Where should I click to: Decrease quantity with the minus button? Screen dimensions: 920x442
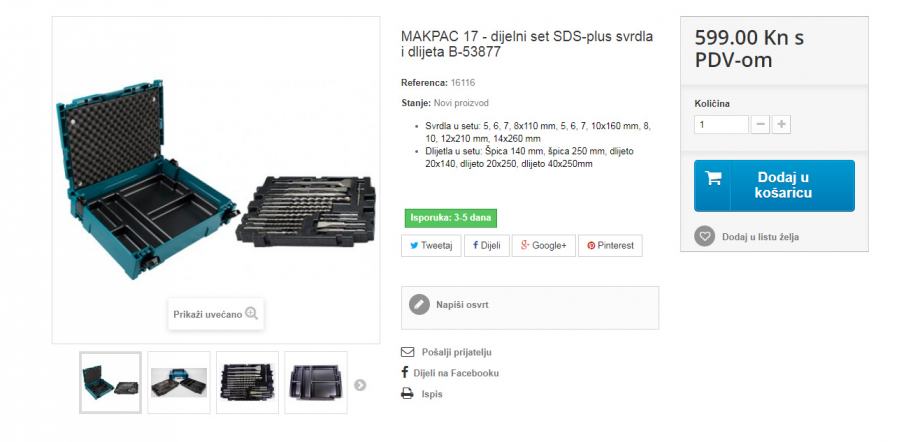[x=760, y=124]
